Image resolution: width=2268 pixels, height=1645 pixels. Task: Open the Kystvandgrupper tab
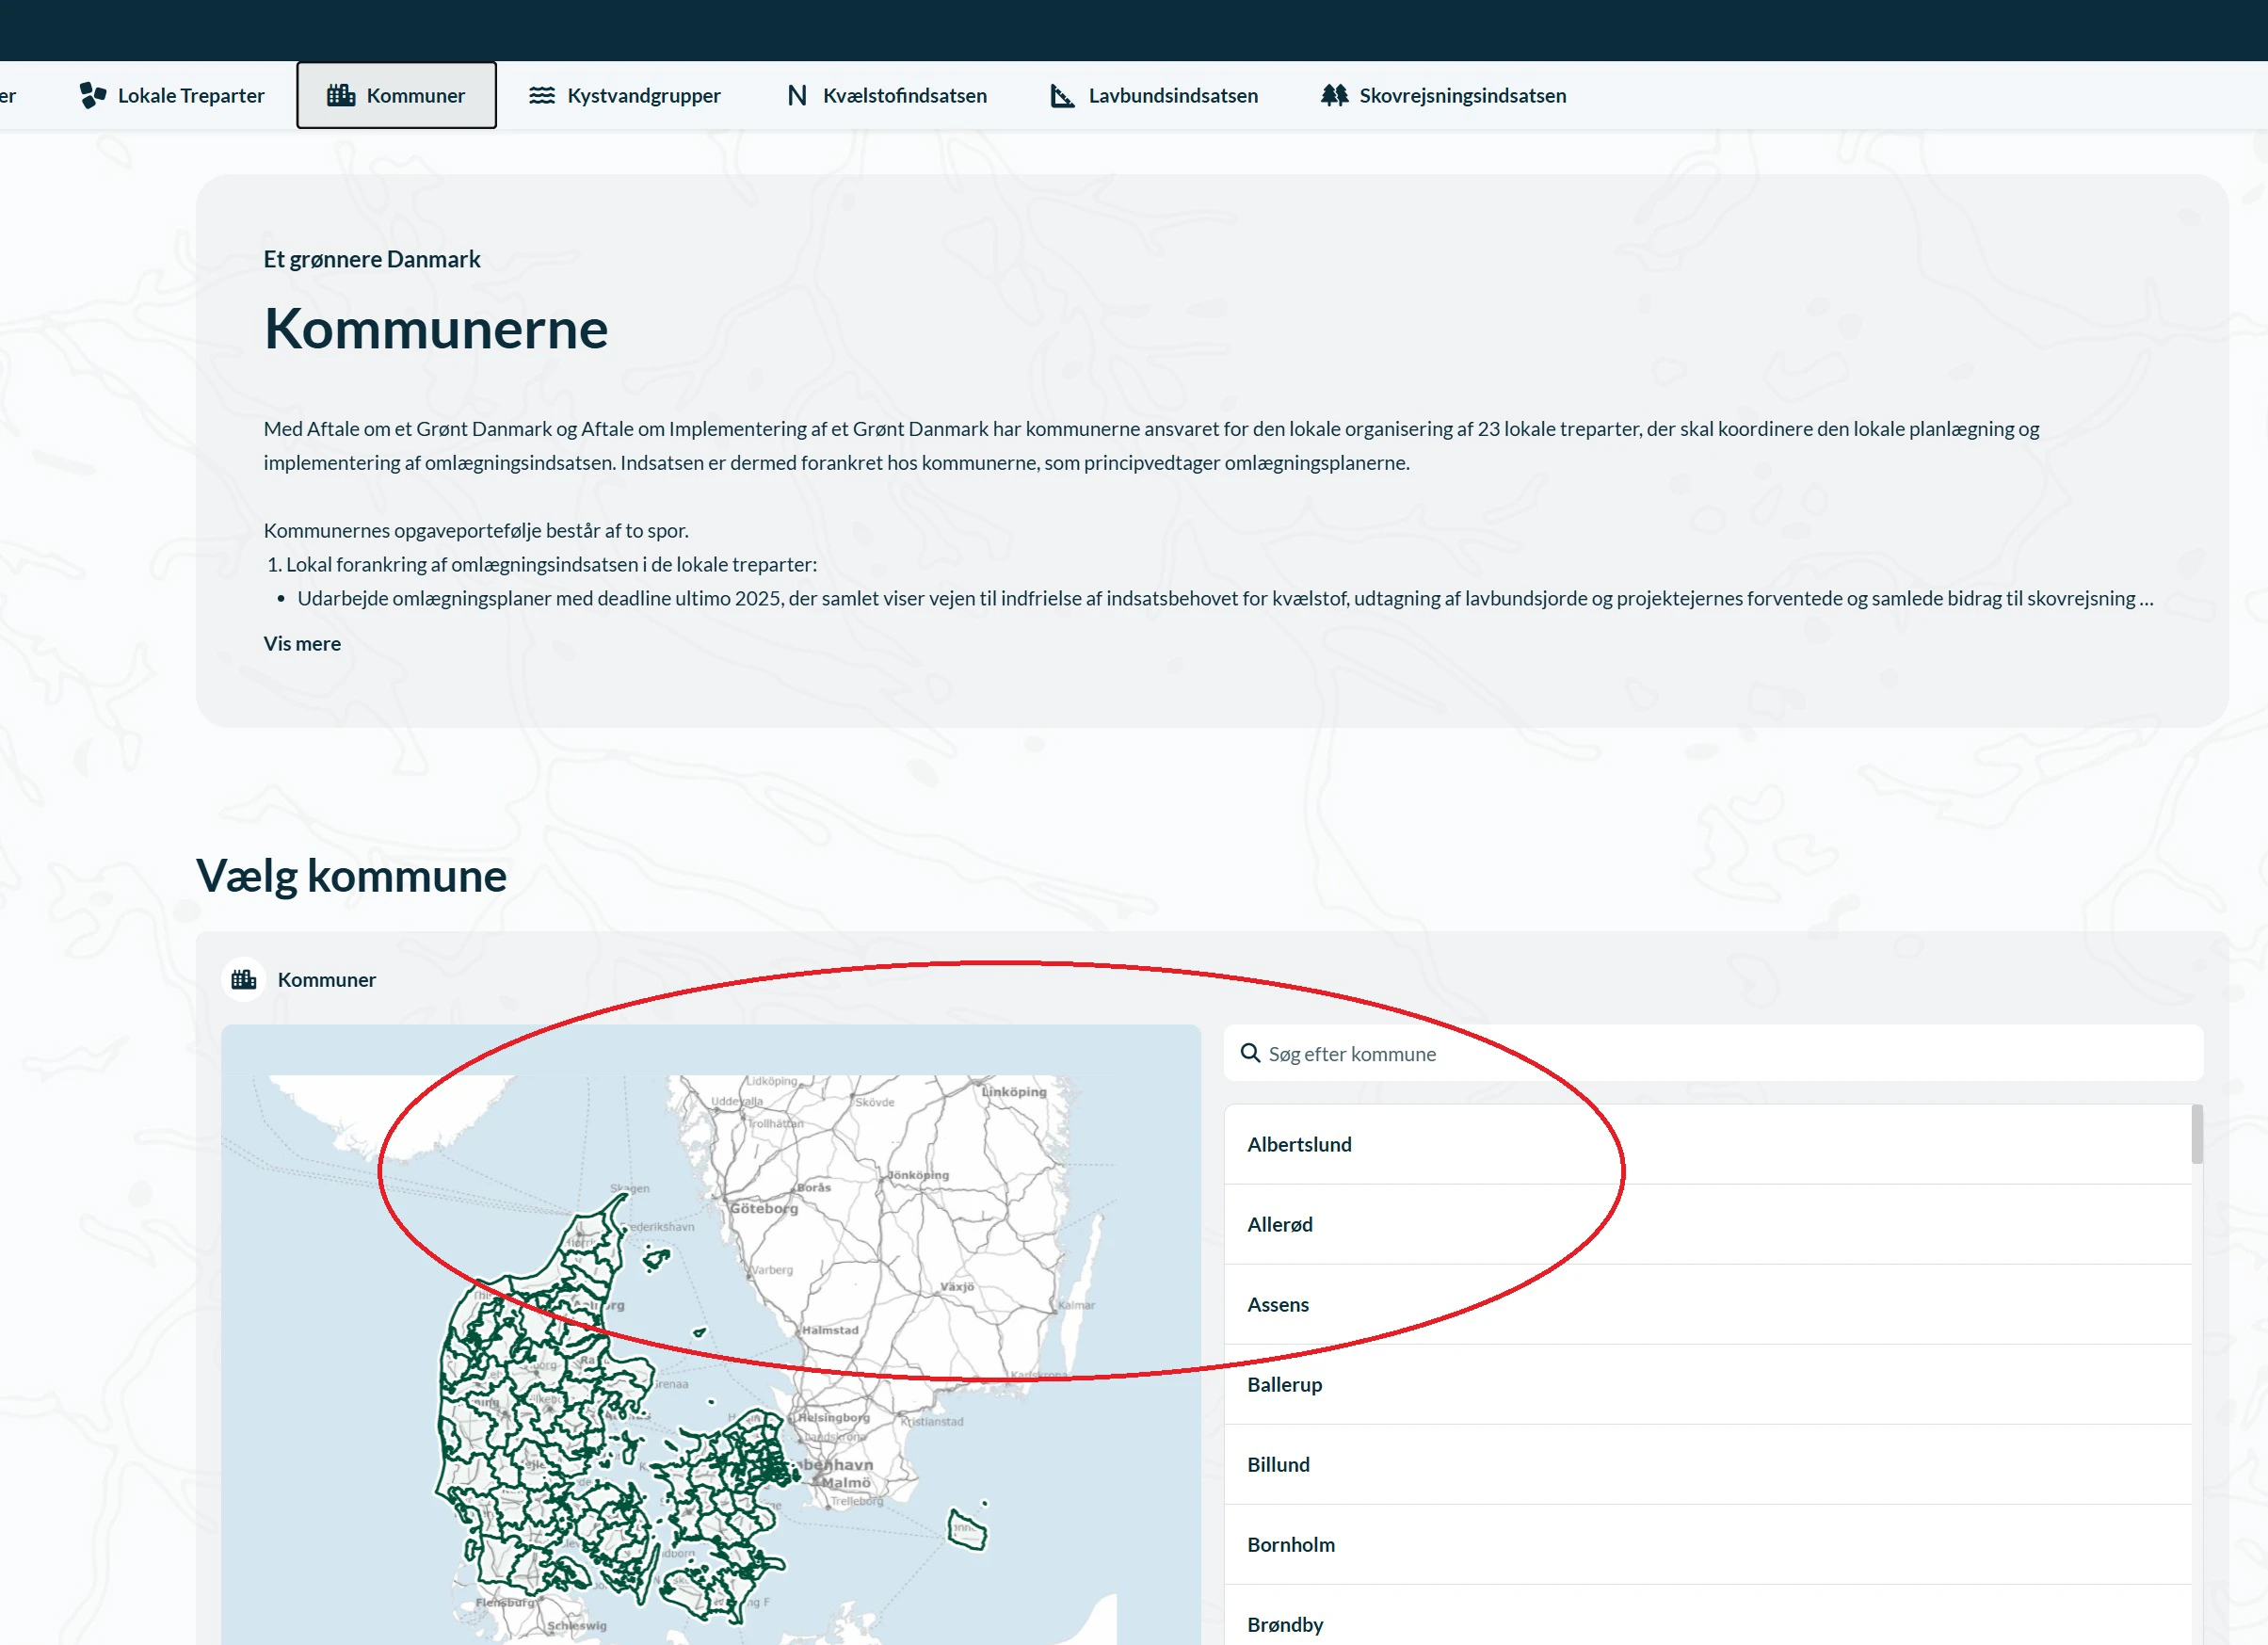643,95
